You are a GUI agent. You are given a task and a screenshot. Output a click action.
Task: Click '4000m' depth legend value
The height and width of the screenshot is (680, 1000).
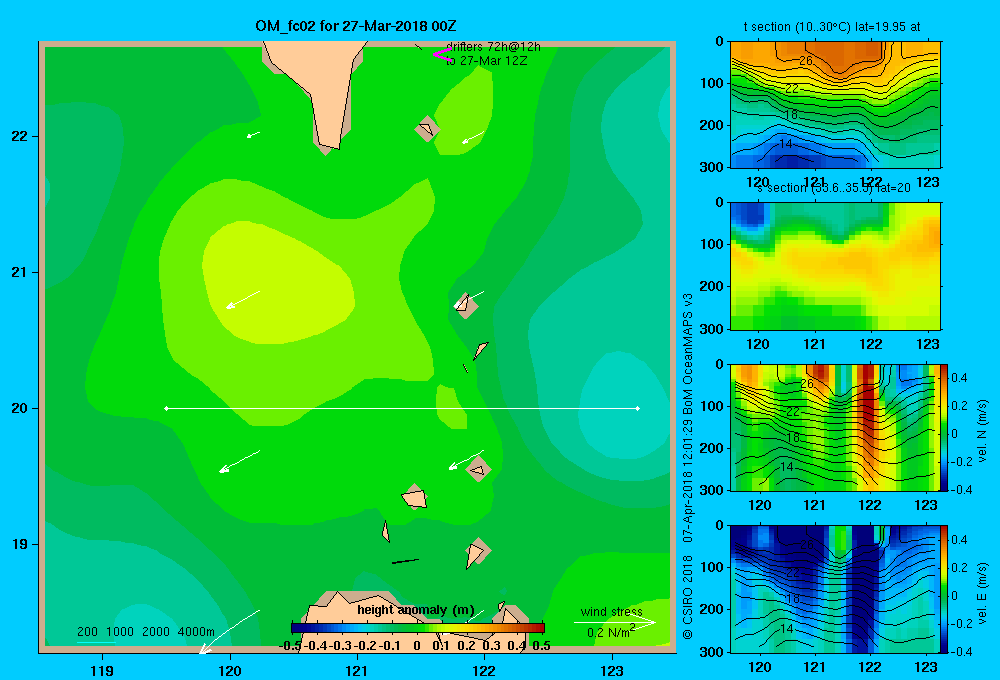[x=196, y=632]
